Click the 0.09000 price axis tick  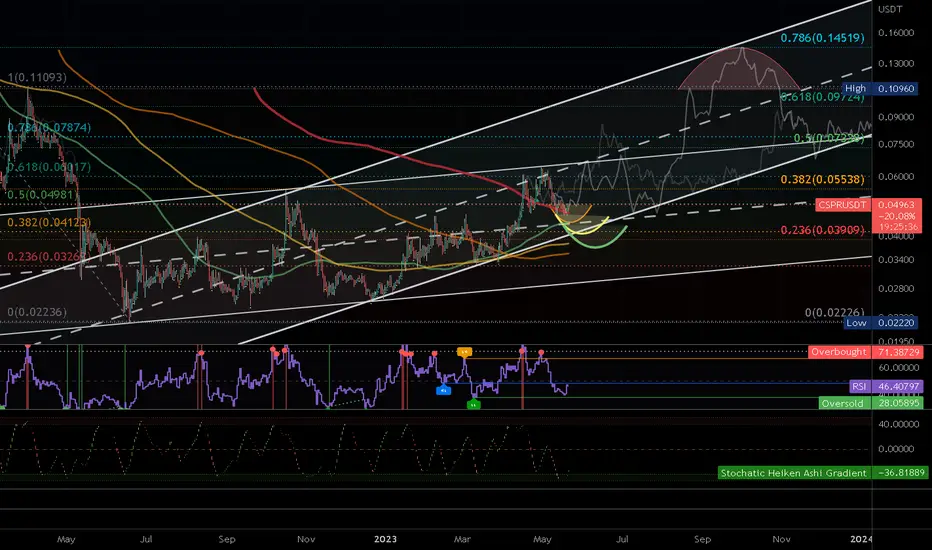pyautogui.click(x=896, y=117)
